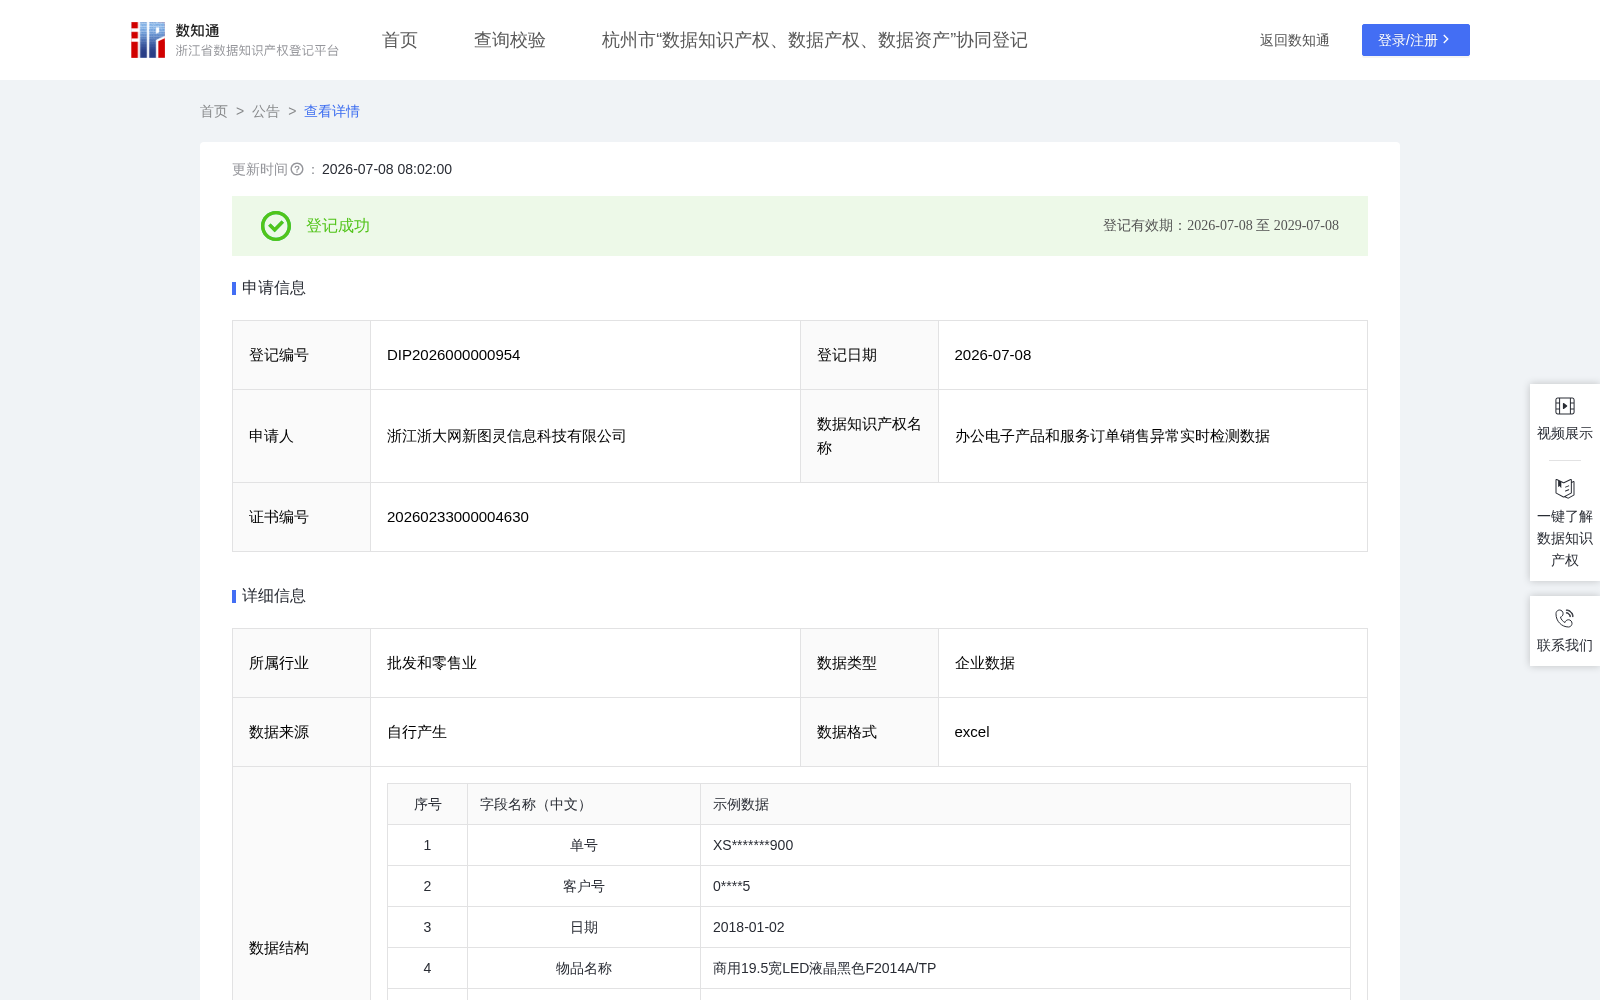
Task: Click the 申请人 row label
Action: coord(271,436)
